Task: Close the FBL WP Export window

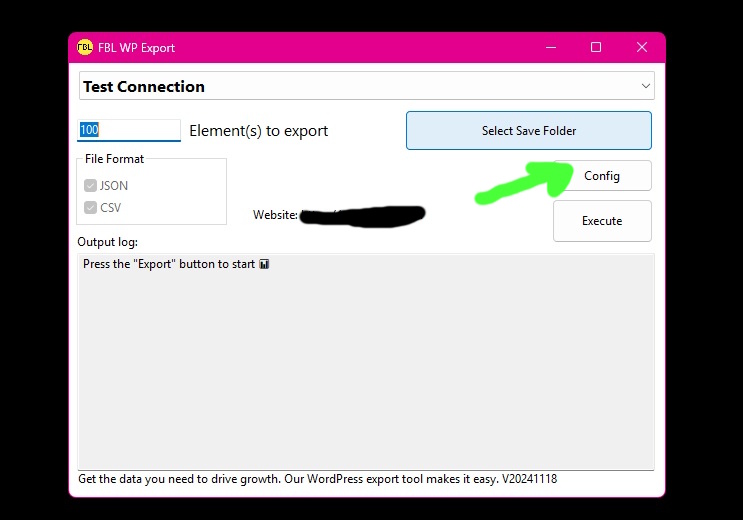Action: click(642, 47)
